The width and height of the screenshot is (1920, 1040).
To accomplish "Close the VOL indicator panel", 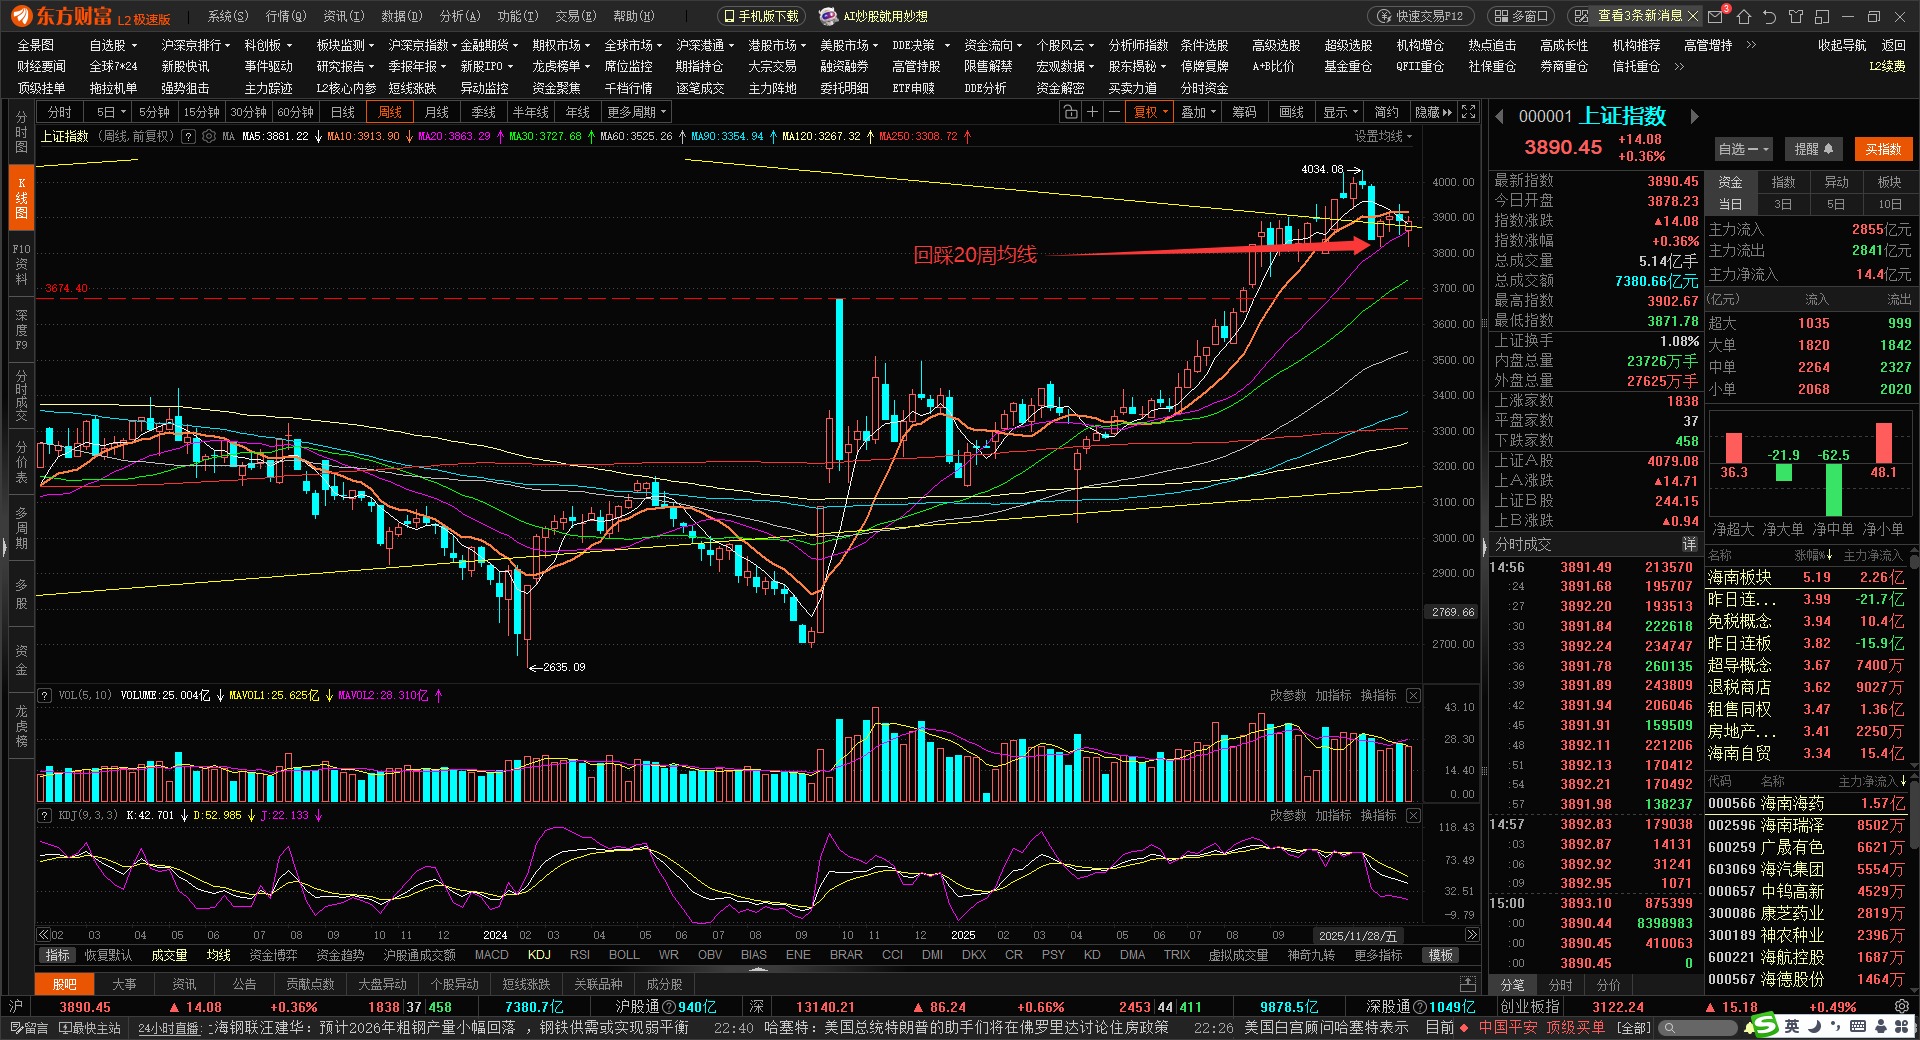I will 1413,695.
